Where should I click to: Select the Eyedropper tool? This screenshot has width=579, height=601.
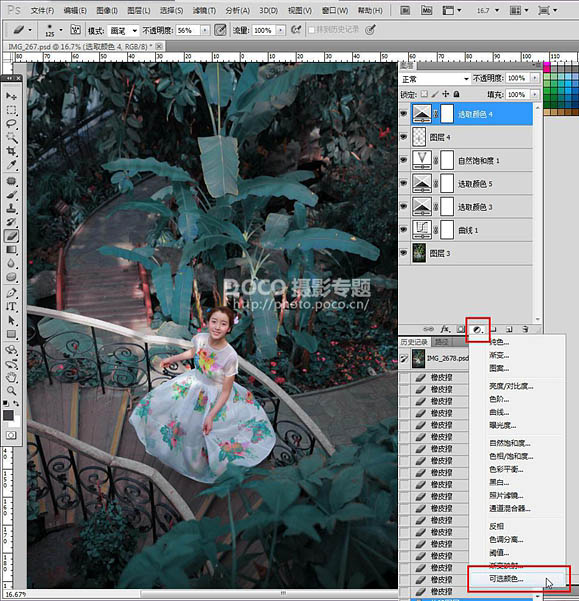pyautogui.click(x=11, y=165)
